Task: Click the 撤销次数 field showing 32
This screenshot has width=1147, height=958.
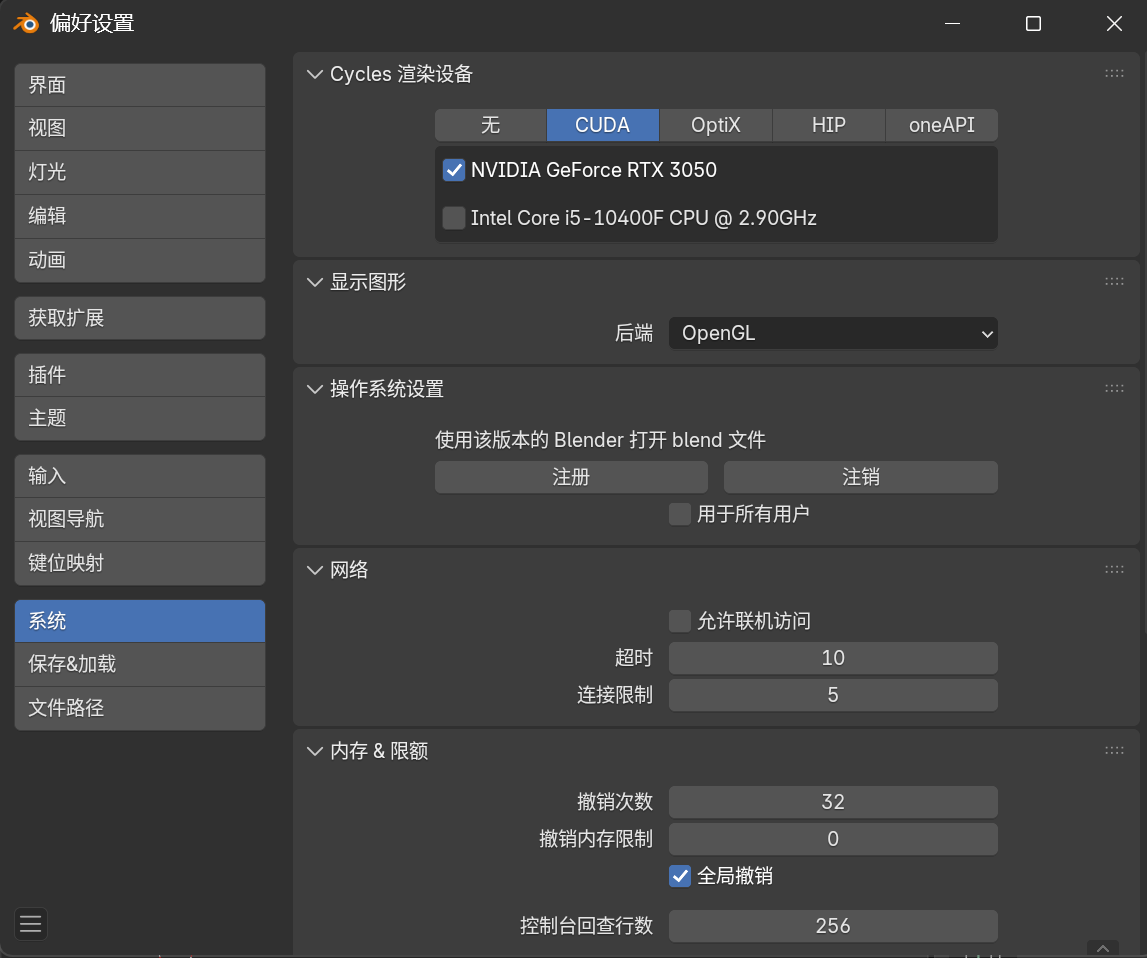Action: click(x=833, y=802)
